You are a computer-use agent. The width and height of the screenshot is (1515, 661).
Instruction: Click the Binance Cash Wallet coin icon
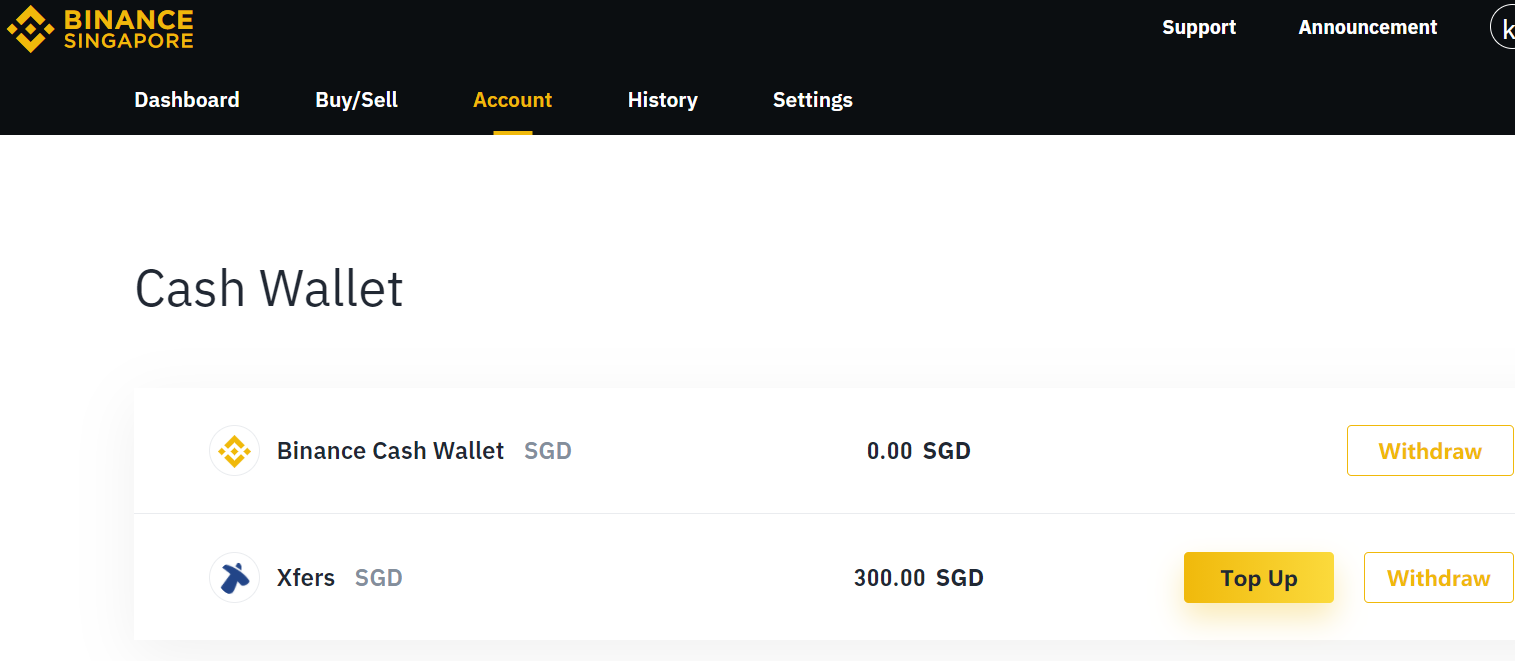pyautogui.click(x=235, y=451)
